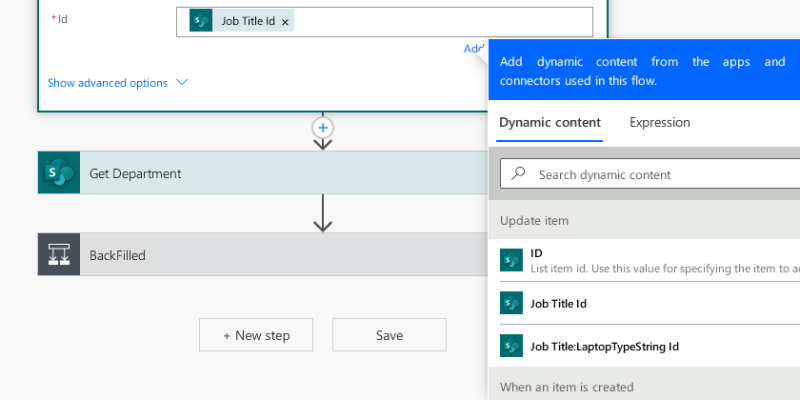This screenshot has height=400, width=800.
Task: Expand the BackFilled action card
Action: coord(263,254)
